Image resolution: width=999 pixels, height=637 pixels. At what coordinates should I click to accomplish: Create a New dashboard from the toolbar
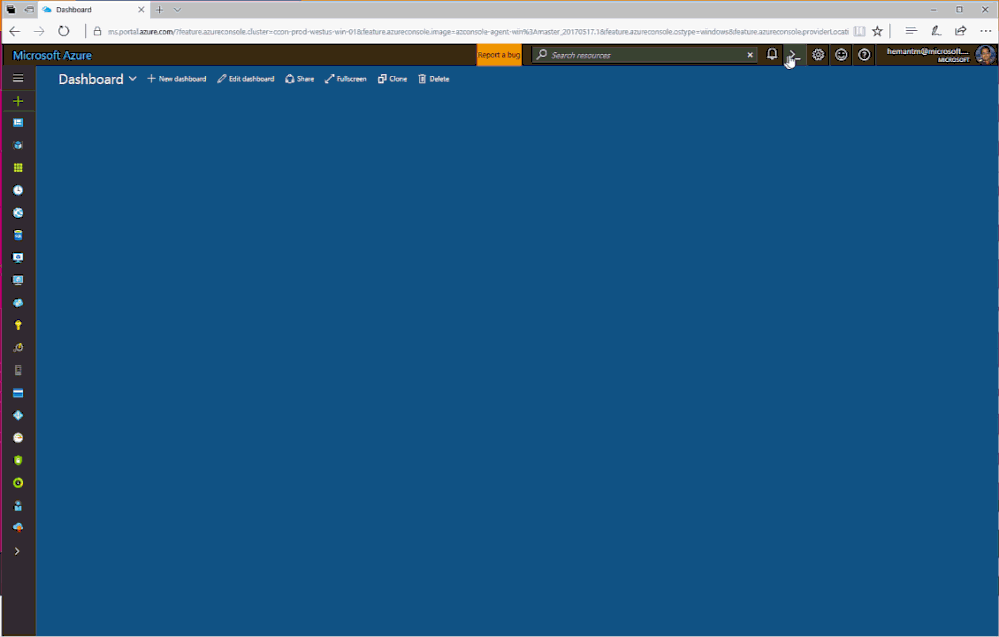pos(177,78)
